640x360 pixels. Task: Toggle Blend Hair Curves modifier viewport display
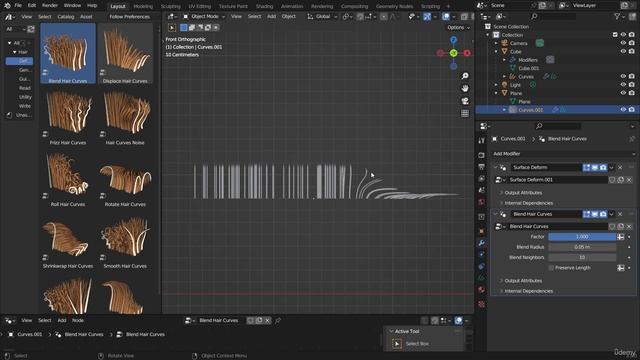click(595, 214)
